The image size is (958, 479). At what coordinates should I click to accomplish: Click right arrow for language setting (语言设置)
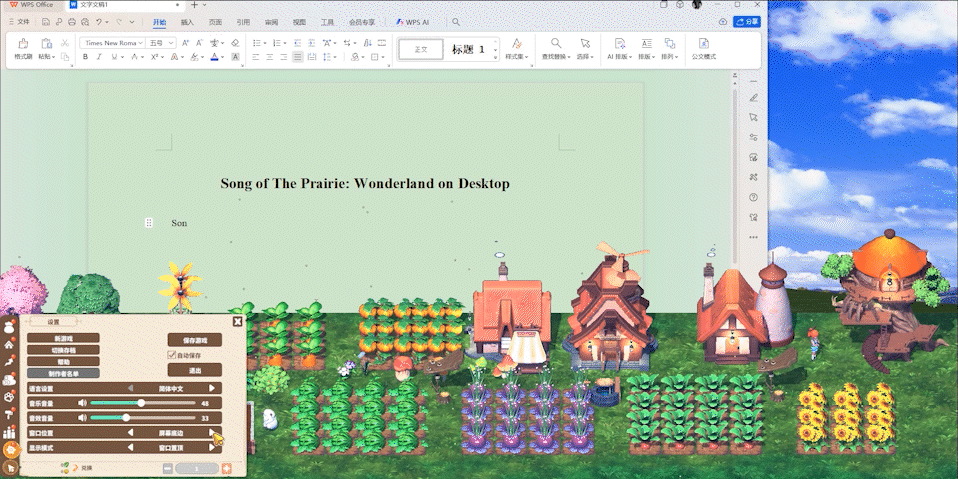tap(211, 388)
